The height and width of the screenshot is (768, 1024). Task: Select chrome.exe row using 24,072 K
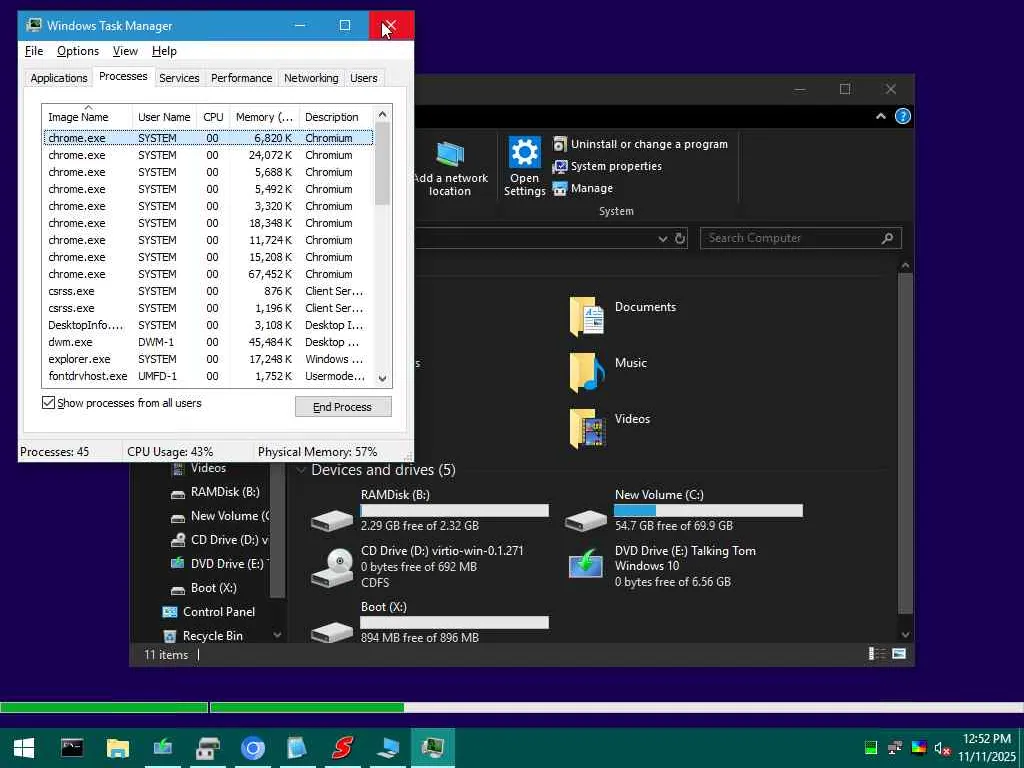pos(208,155)
